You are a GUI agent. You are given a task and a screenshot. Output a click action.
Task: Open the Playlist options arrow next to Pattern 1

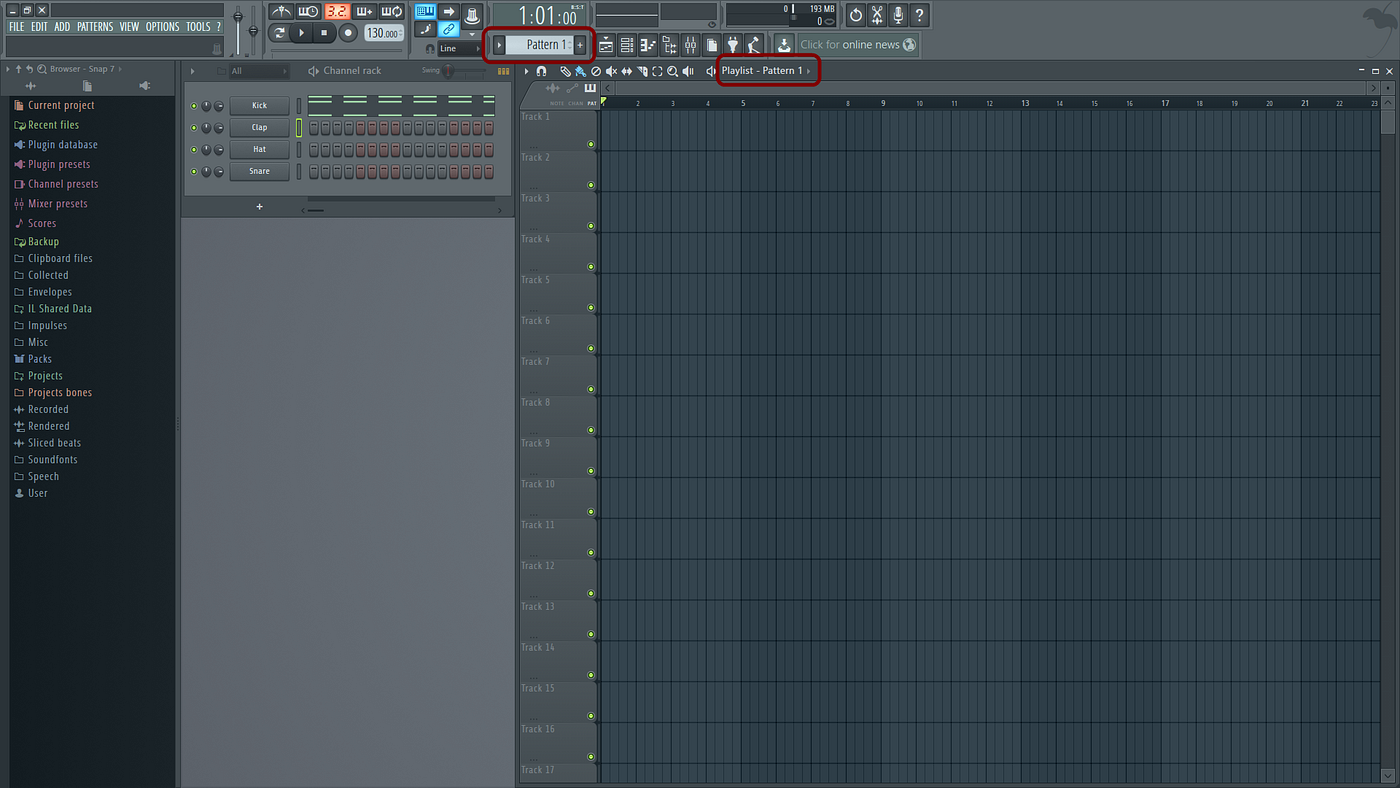click(x=808, y=71)
